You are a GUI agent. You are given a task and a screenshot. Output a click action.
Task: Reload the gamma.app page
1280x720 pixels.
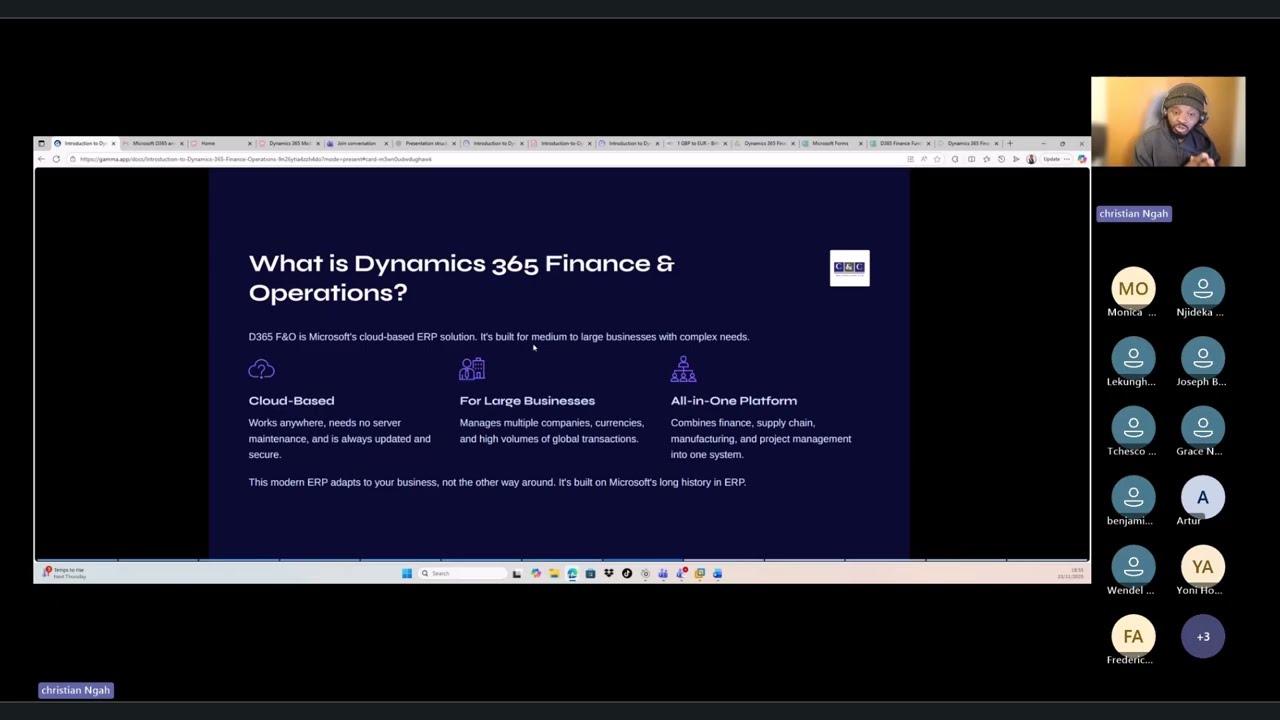[x=56, y=159]
